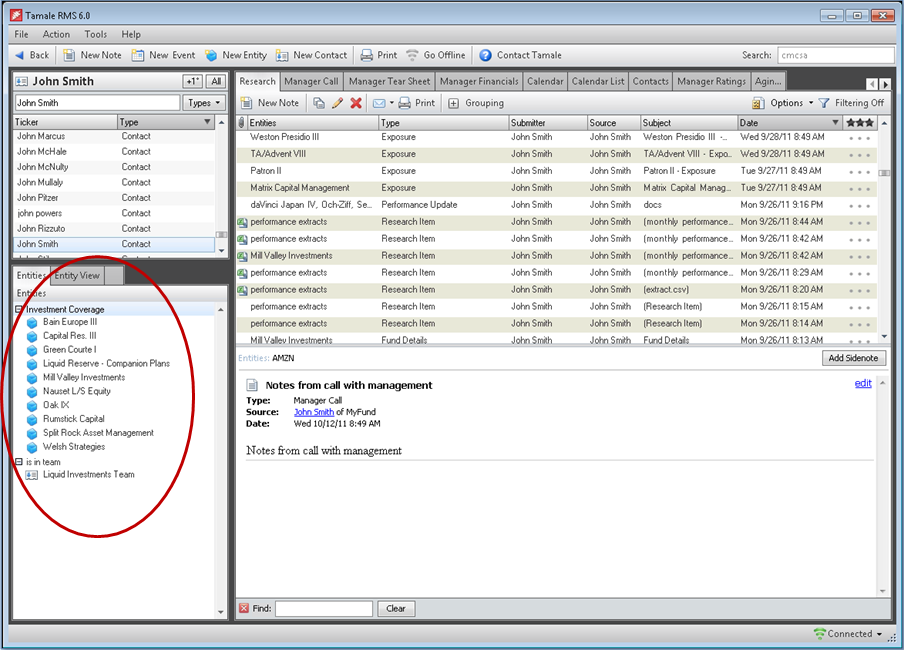Switch to the Manager Call tab
904x650 pixels.
311,82
